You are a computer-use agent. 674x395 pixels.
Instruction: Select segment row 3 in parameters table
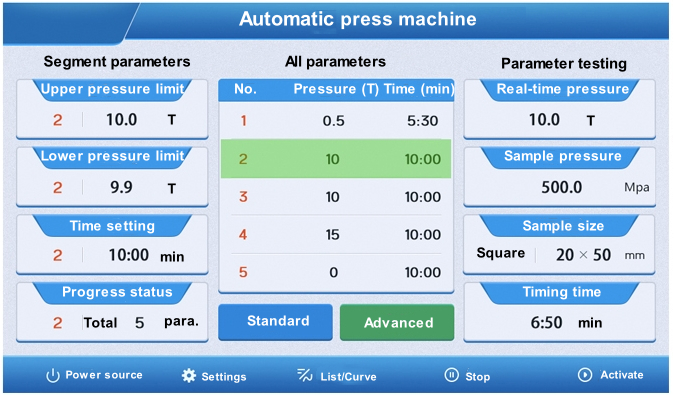click(x=336, y=197)
